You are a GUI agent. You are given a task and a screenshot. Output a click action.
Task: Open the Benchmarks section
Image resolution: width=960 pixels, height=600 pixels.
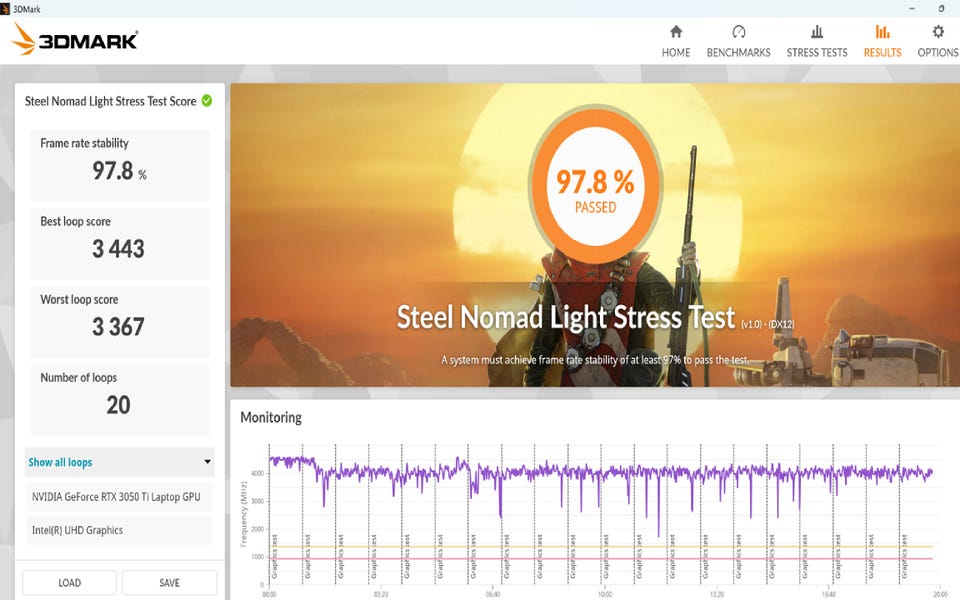click(738, 41)
